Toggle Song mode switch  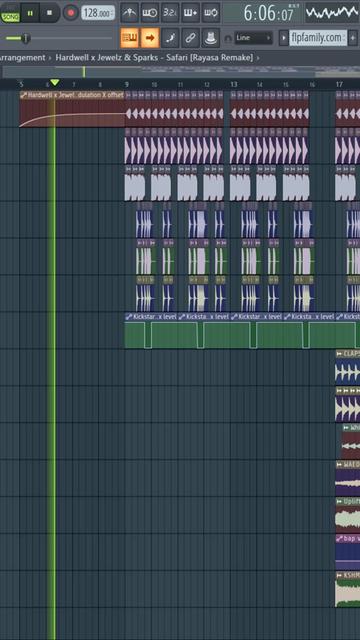[10, 13]
